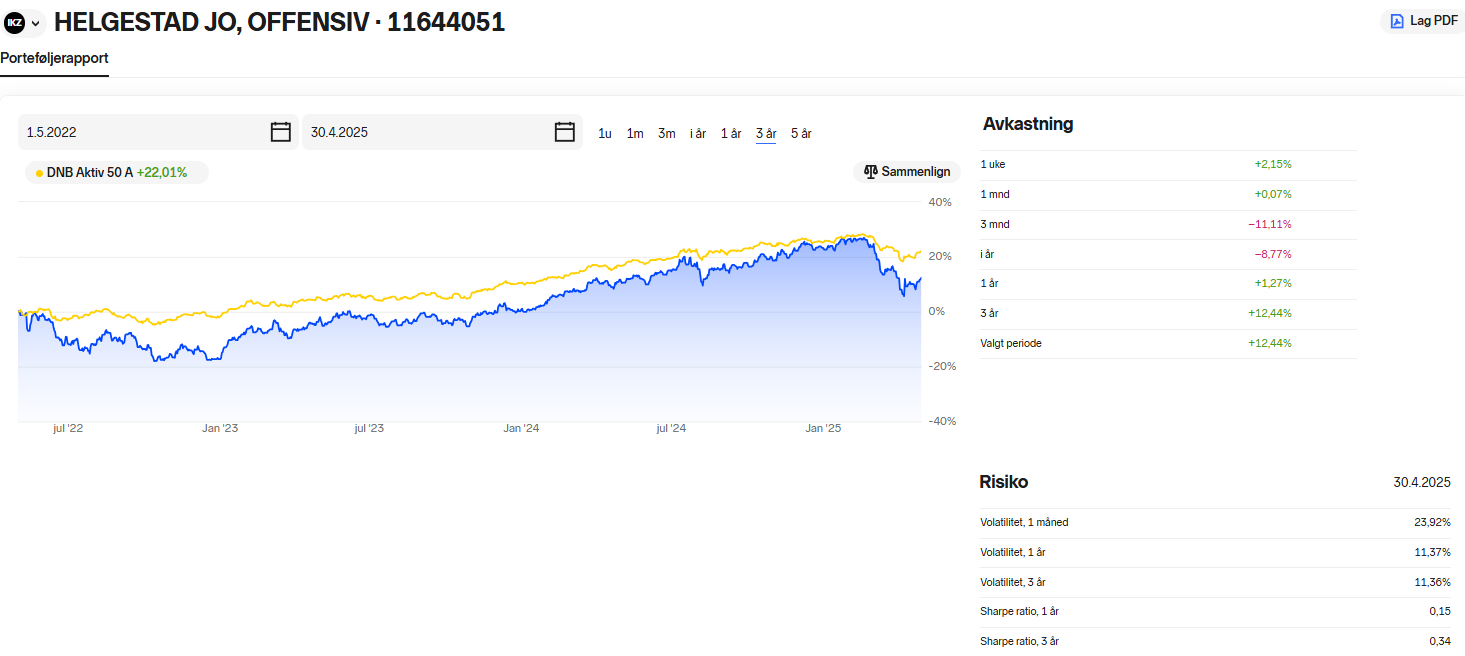
Task: Select the 5 år period
Action: click(801, 133)
